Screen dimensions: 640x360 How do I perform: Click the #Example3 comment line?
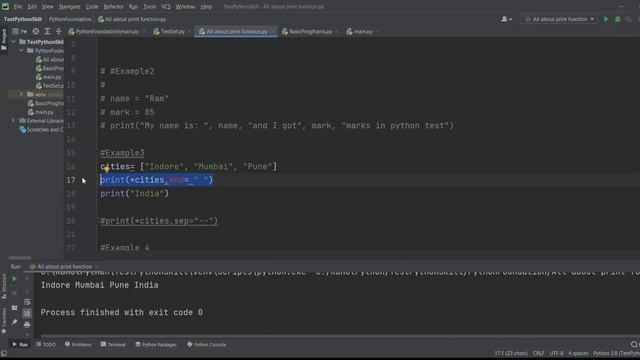tap(122, 153)
